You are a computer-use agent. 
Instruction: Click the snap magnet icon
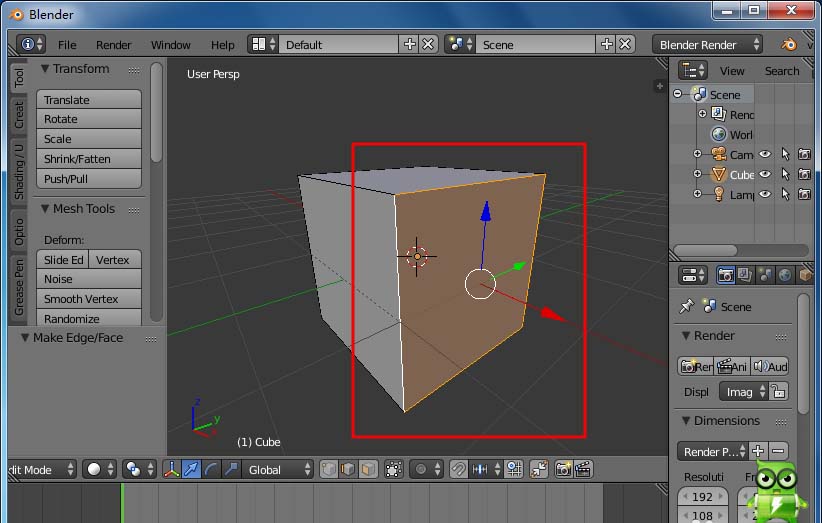pyautogui.click(x=458, y=469)
